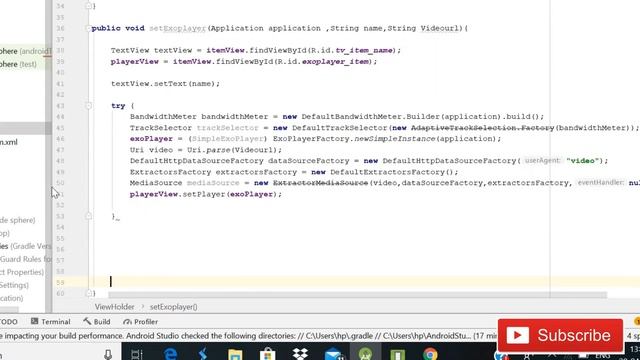Click the DefaultExtractorsFactory() call on line 49
This screenshot has height=360, width=640.
coord(392,172)
